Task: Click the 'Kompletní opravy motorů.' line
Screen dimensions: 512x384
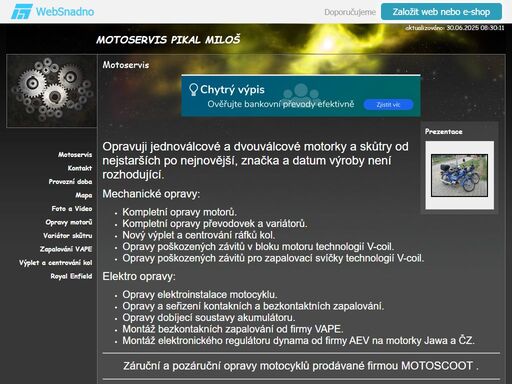Action: tap(179, 212)
